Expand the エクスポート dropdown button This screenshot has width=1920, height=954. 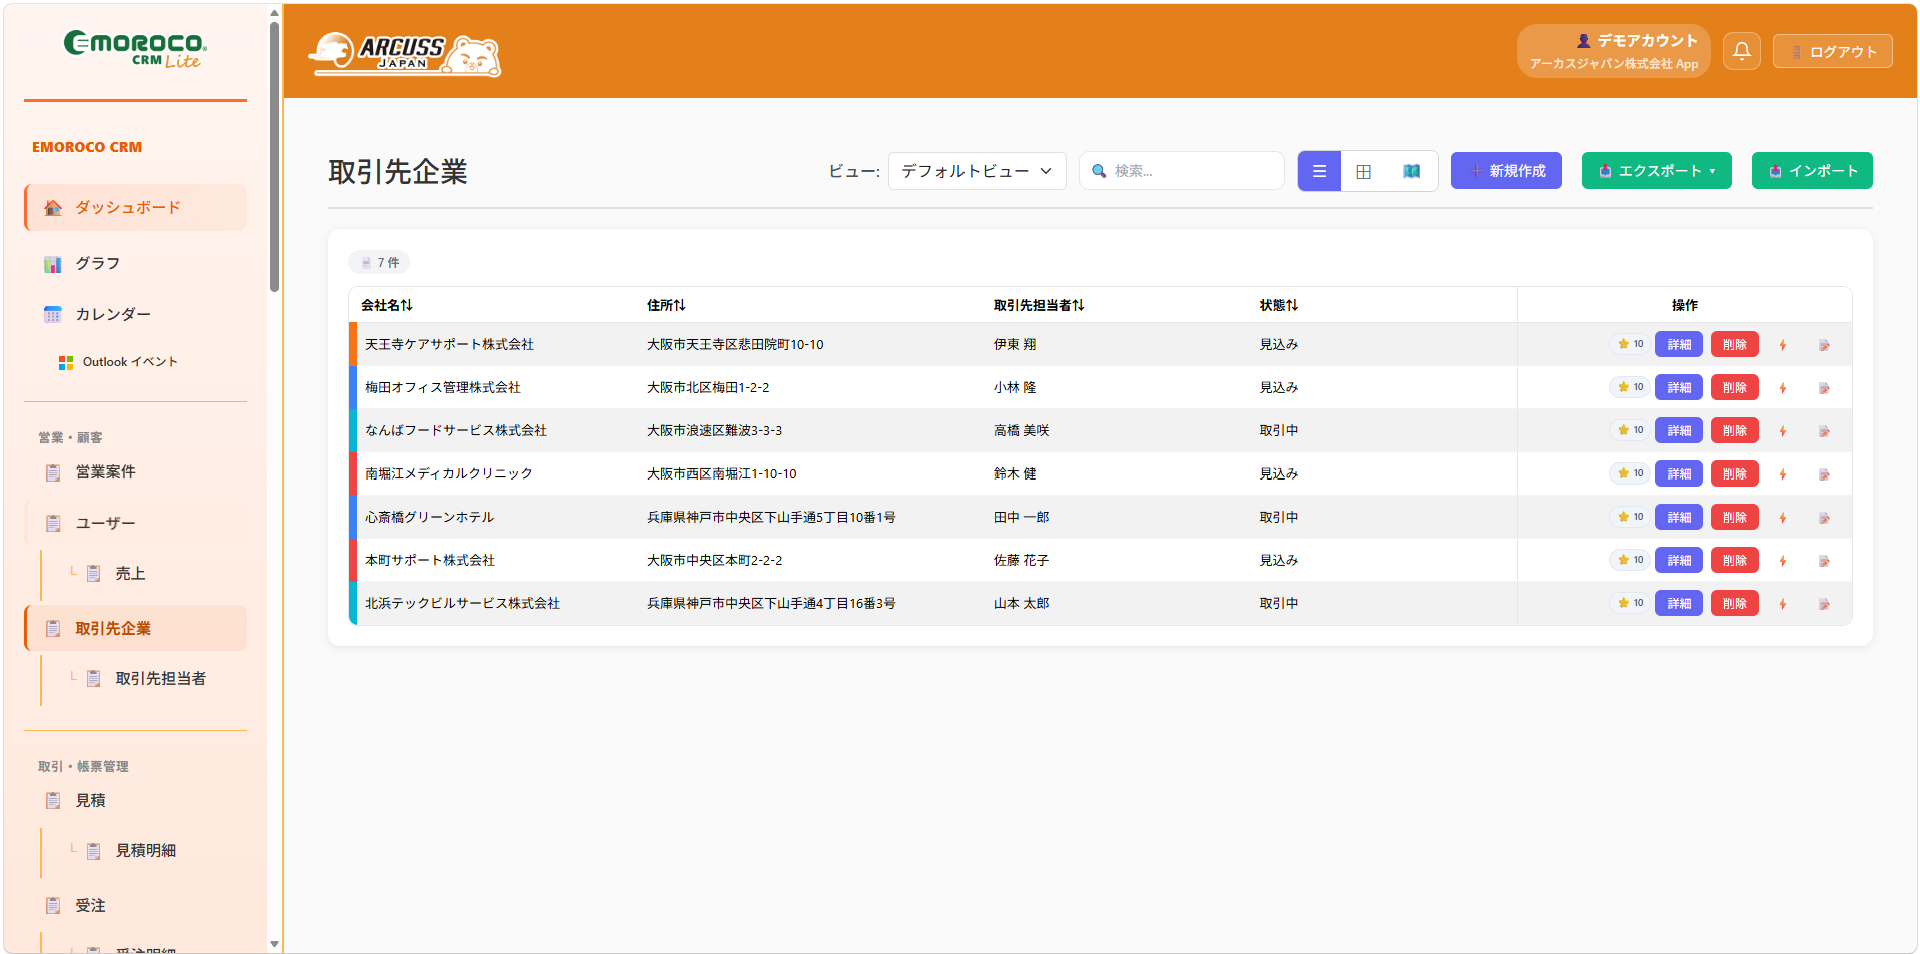pyautogui.click(x=1656, y=171)
